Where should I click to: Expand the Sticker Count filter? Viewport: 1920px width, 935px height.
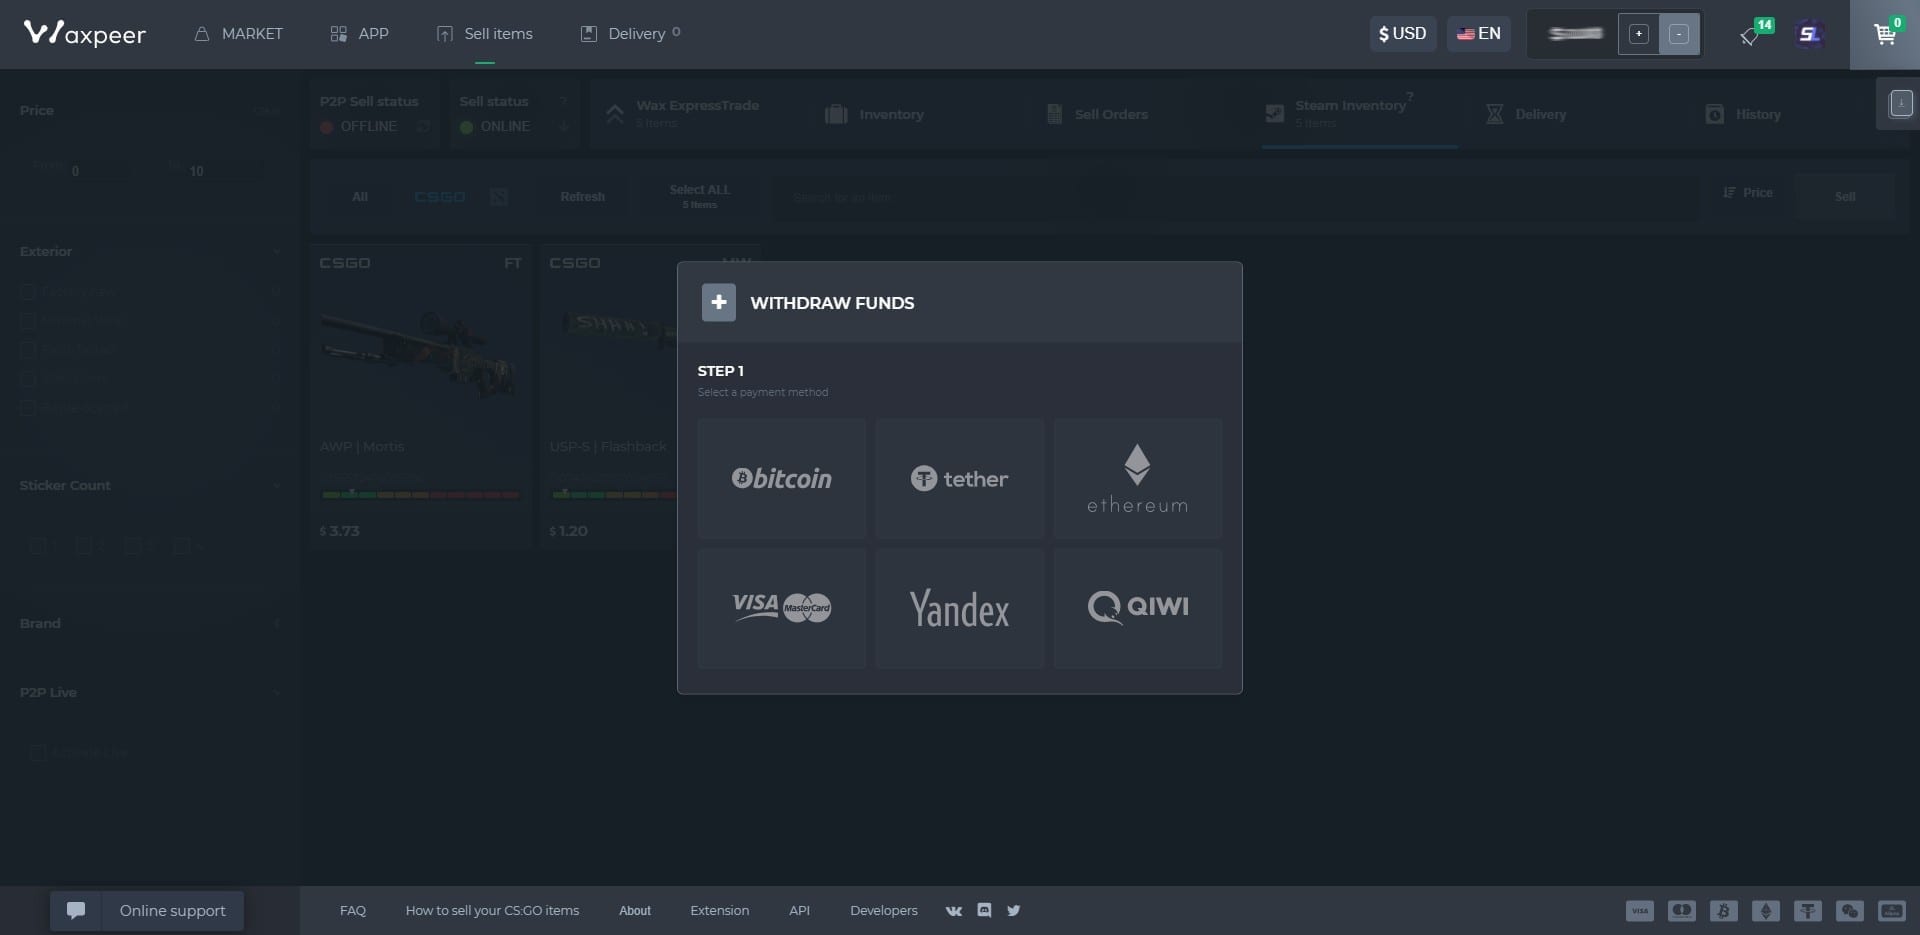click(x=150, y=485)
